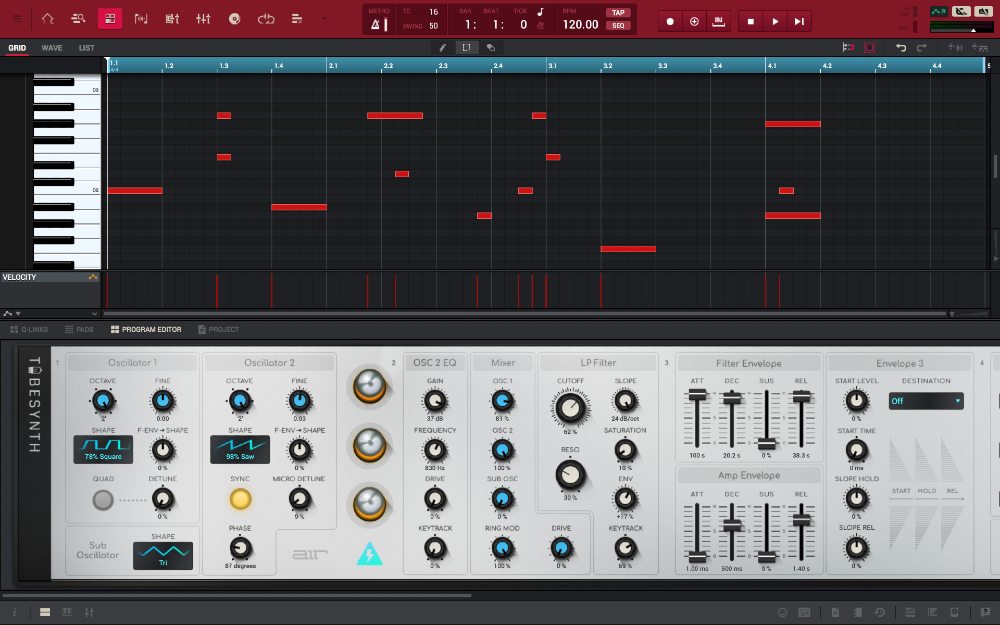
Task: Switch to the WAVE tab
Action: [x=51, y=47]
